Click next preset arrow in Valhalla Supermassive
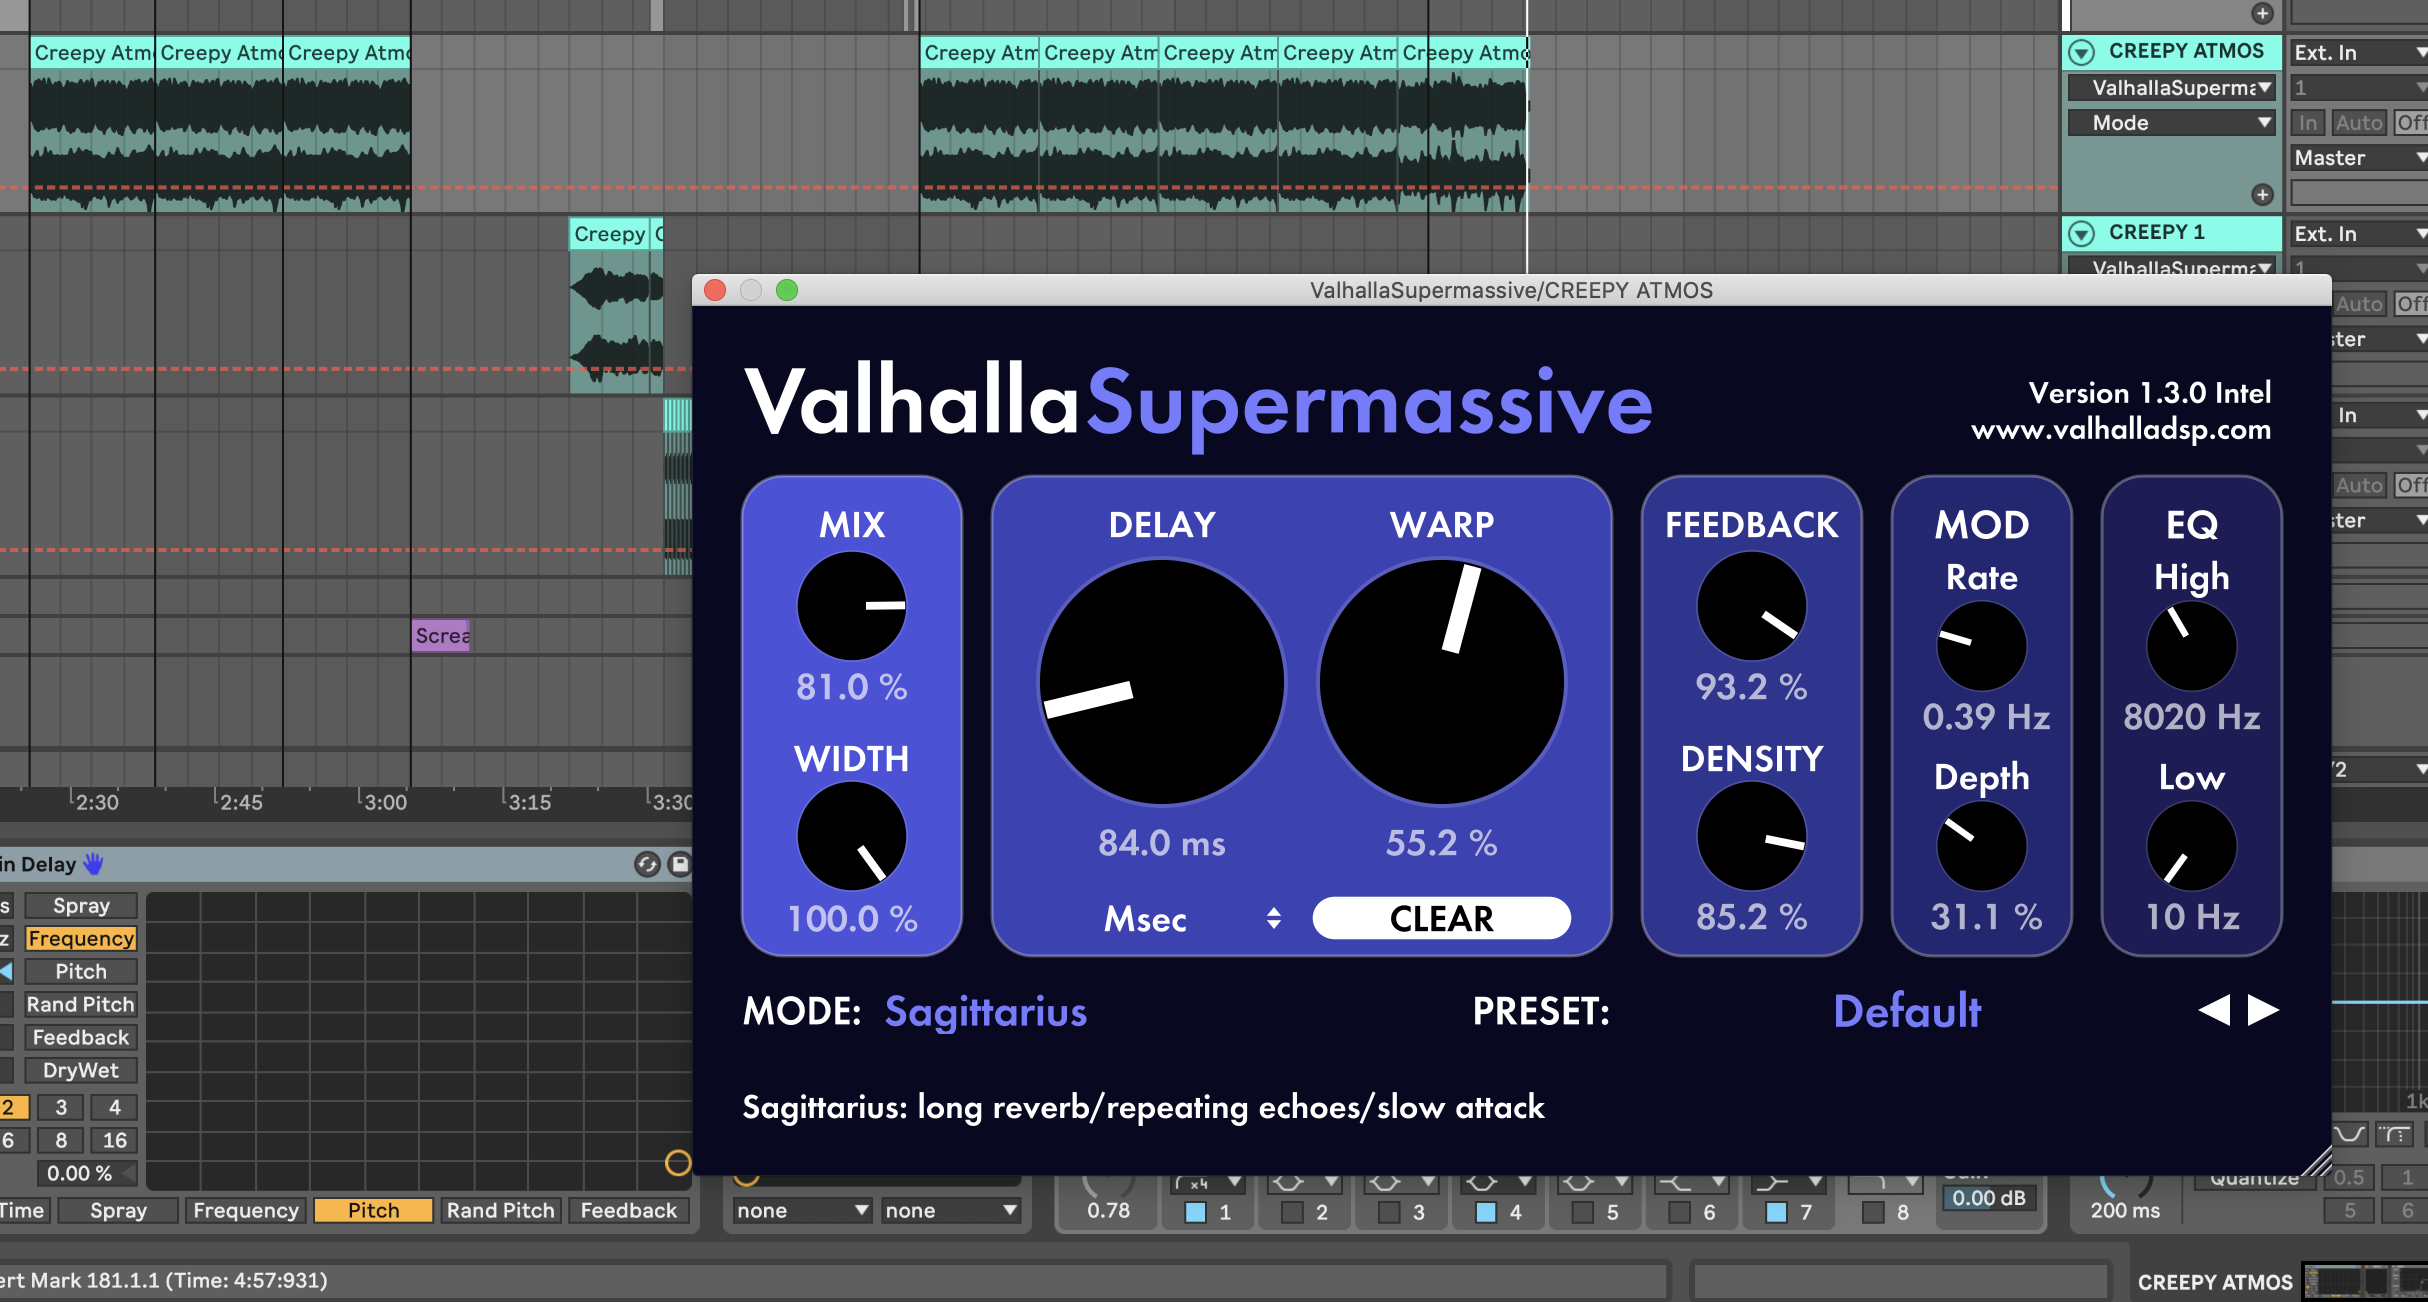Viewport: 2428px width, 1302px height. click(x=2263, y=1010)
